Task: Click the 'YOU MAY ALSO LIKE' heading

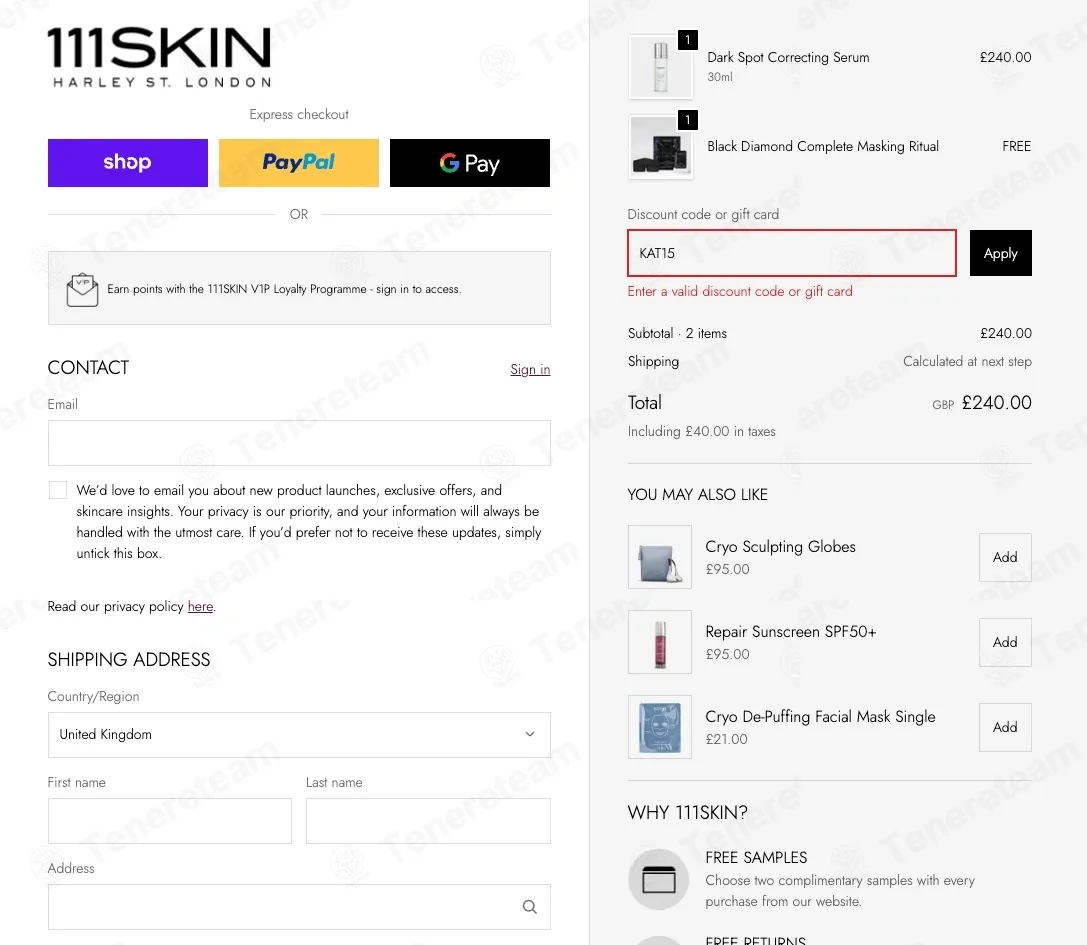Action: click(x=697, y=495)
